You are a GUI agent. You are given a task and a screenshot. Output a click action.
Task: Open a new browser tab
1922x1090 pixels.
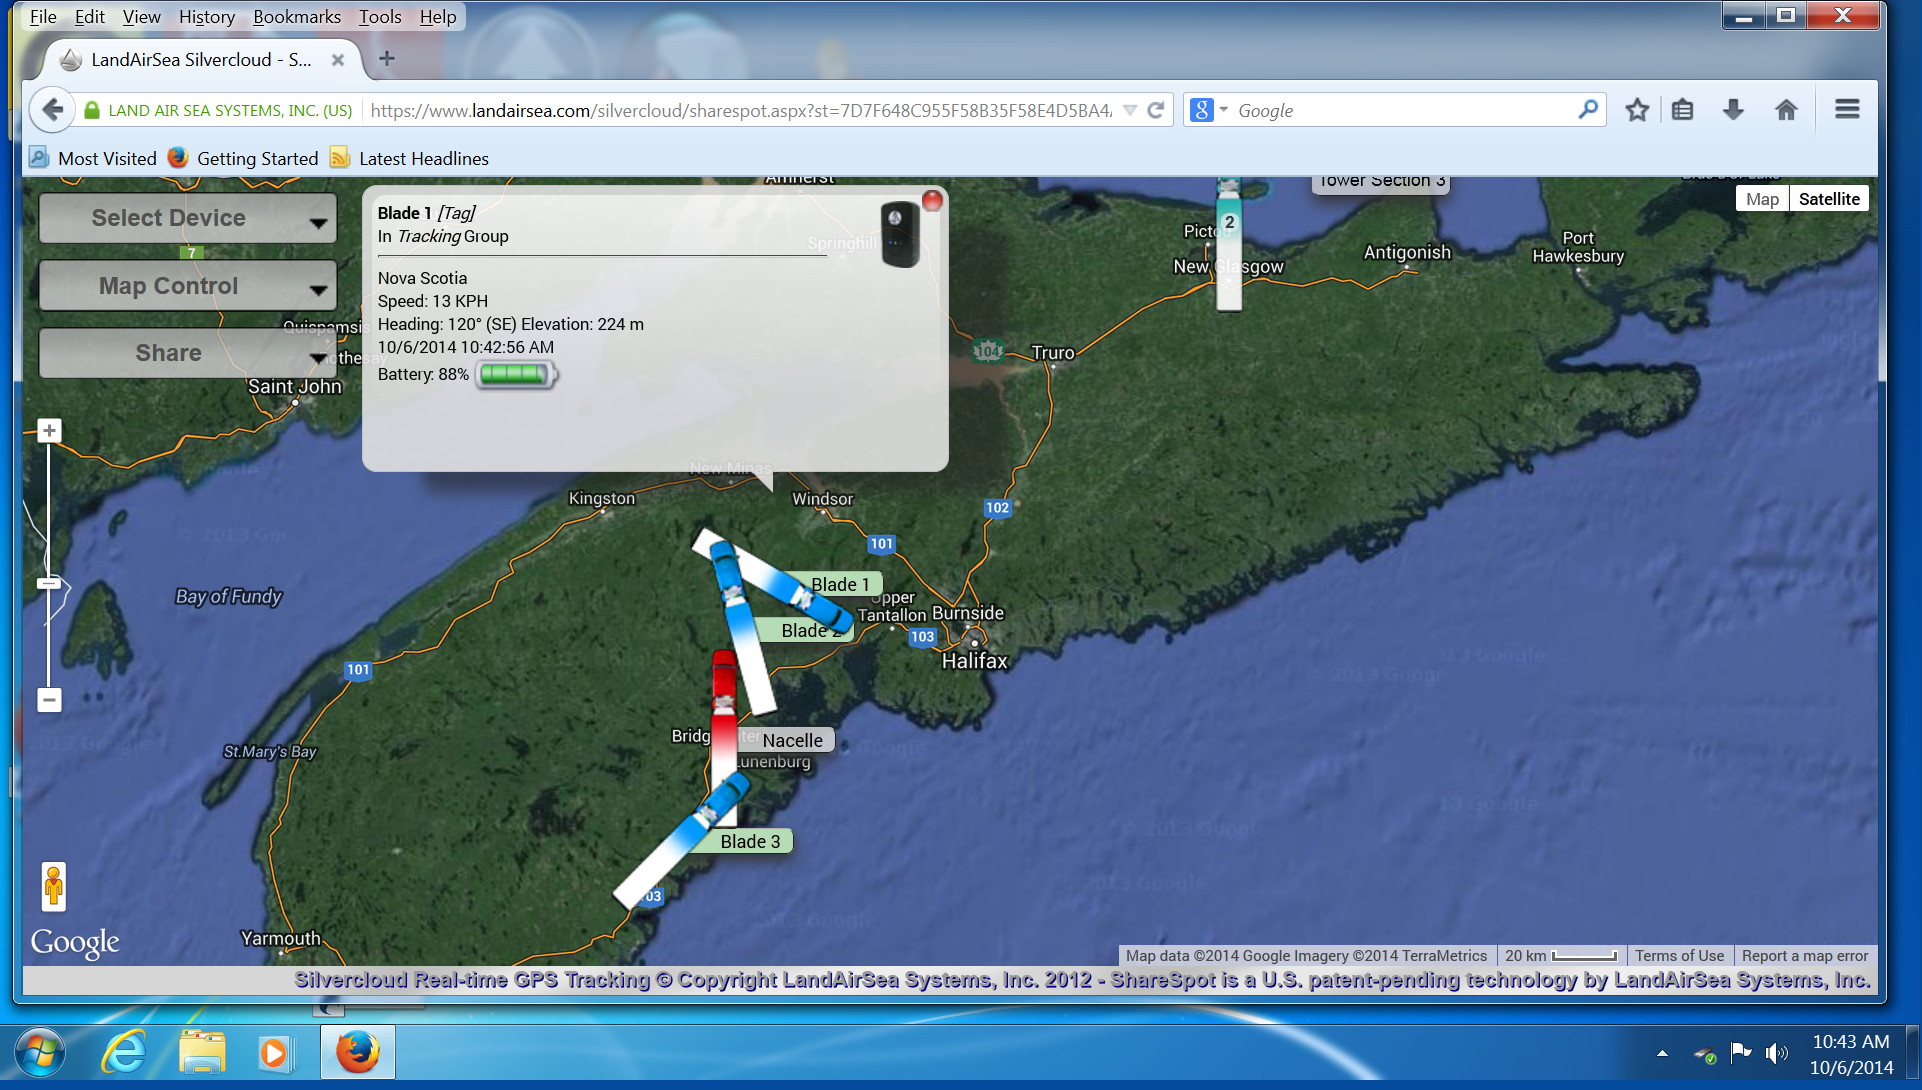coord(387,59)
